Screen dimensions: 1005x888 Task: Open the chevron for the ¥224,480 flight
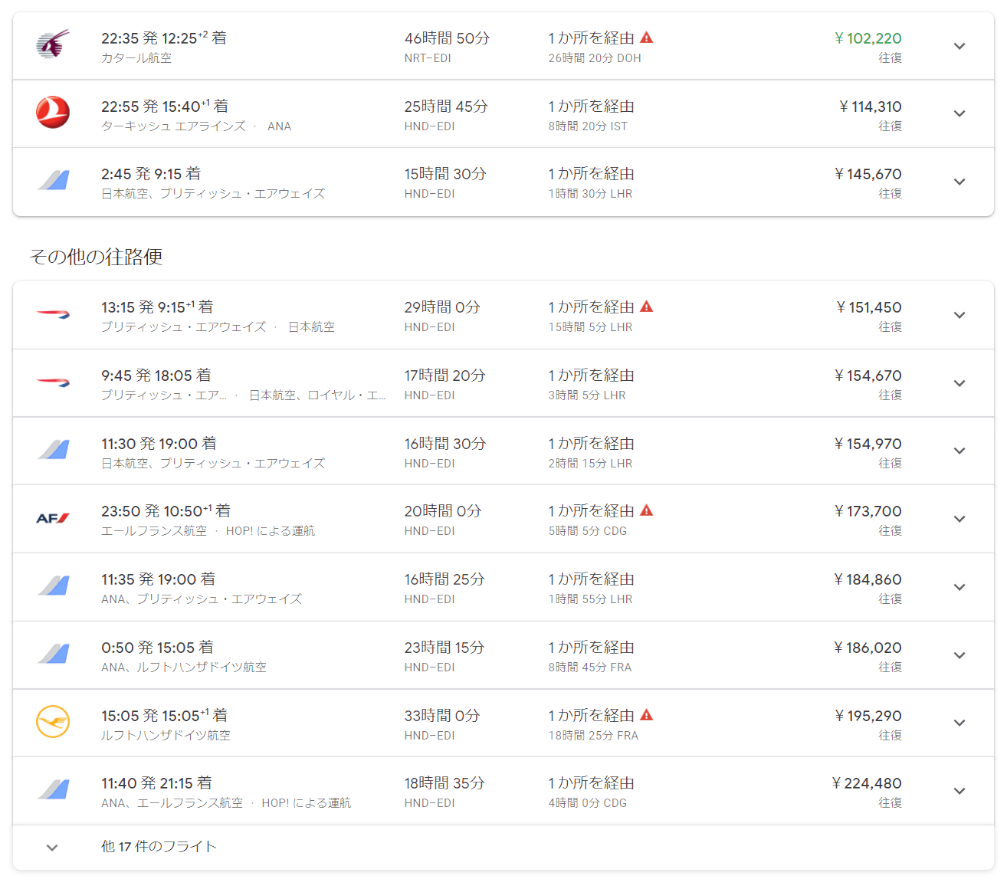click(x=959, y=791)
